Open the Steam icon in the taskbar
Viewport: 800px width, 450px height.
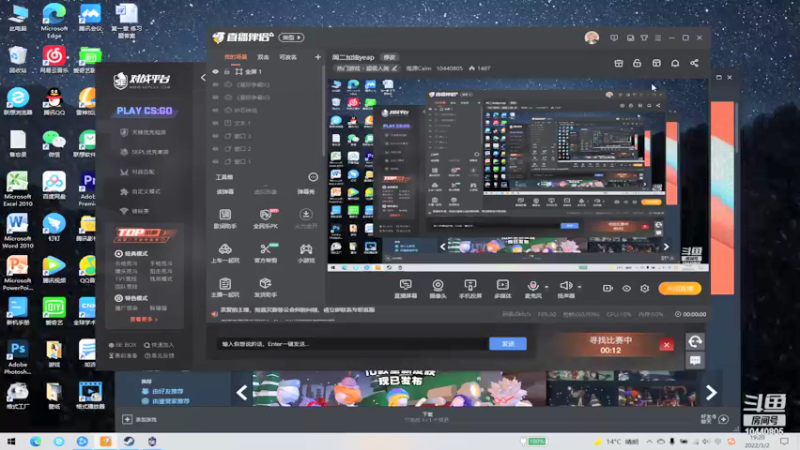pos(129,441)
